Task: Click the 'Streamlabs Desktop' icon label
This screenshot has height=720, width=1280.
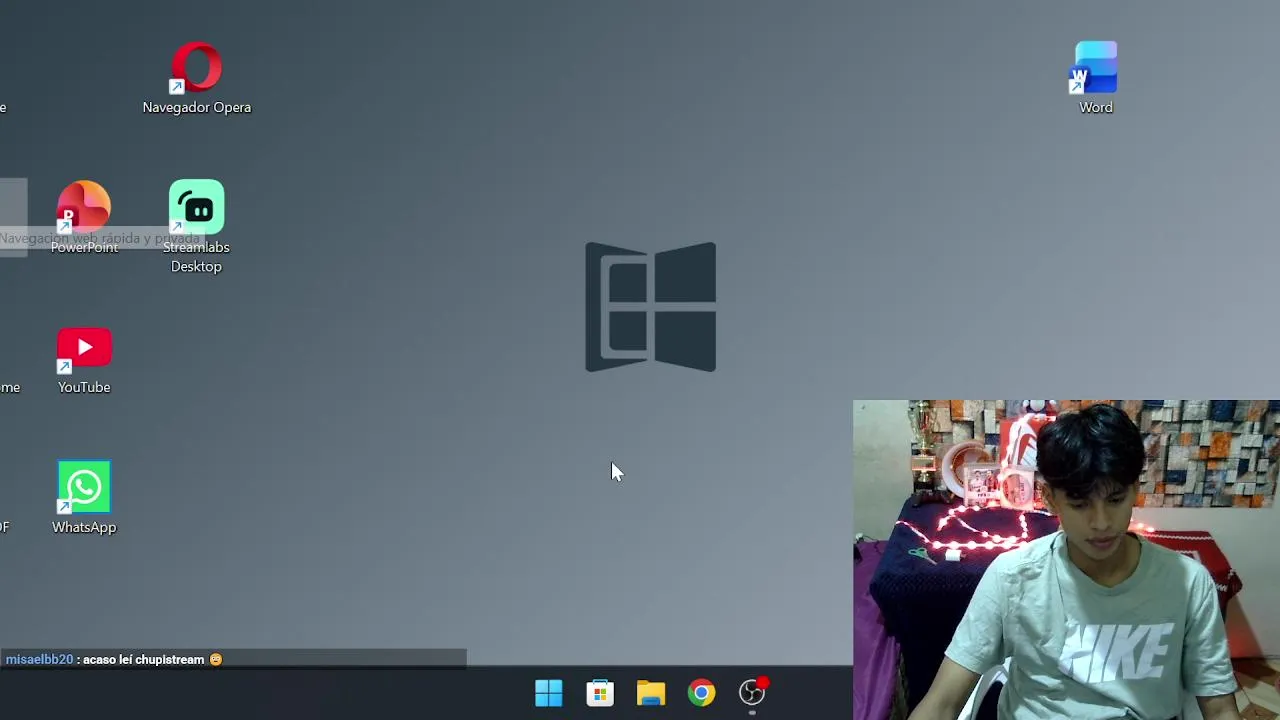Action: pos(196,257)
